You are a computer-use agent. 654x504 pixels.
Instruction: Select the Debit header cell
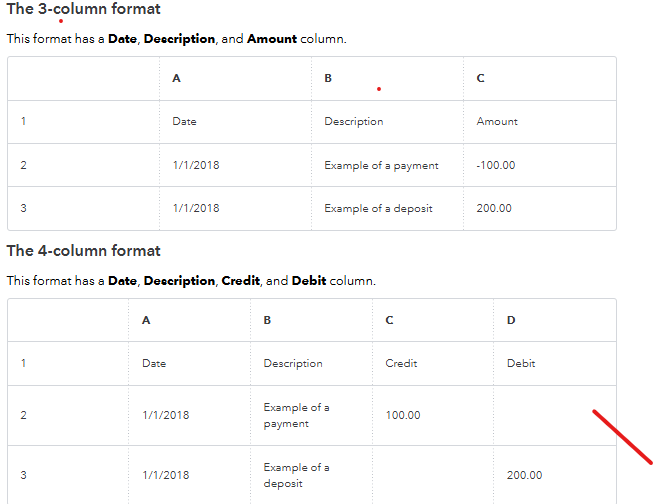(521, 363)
